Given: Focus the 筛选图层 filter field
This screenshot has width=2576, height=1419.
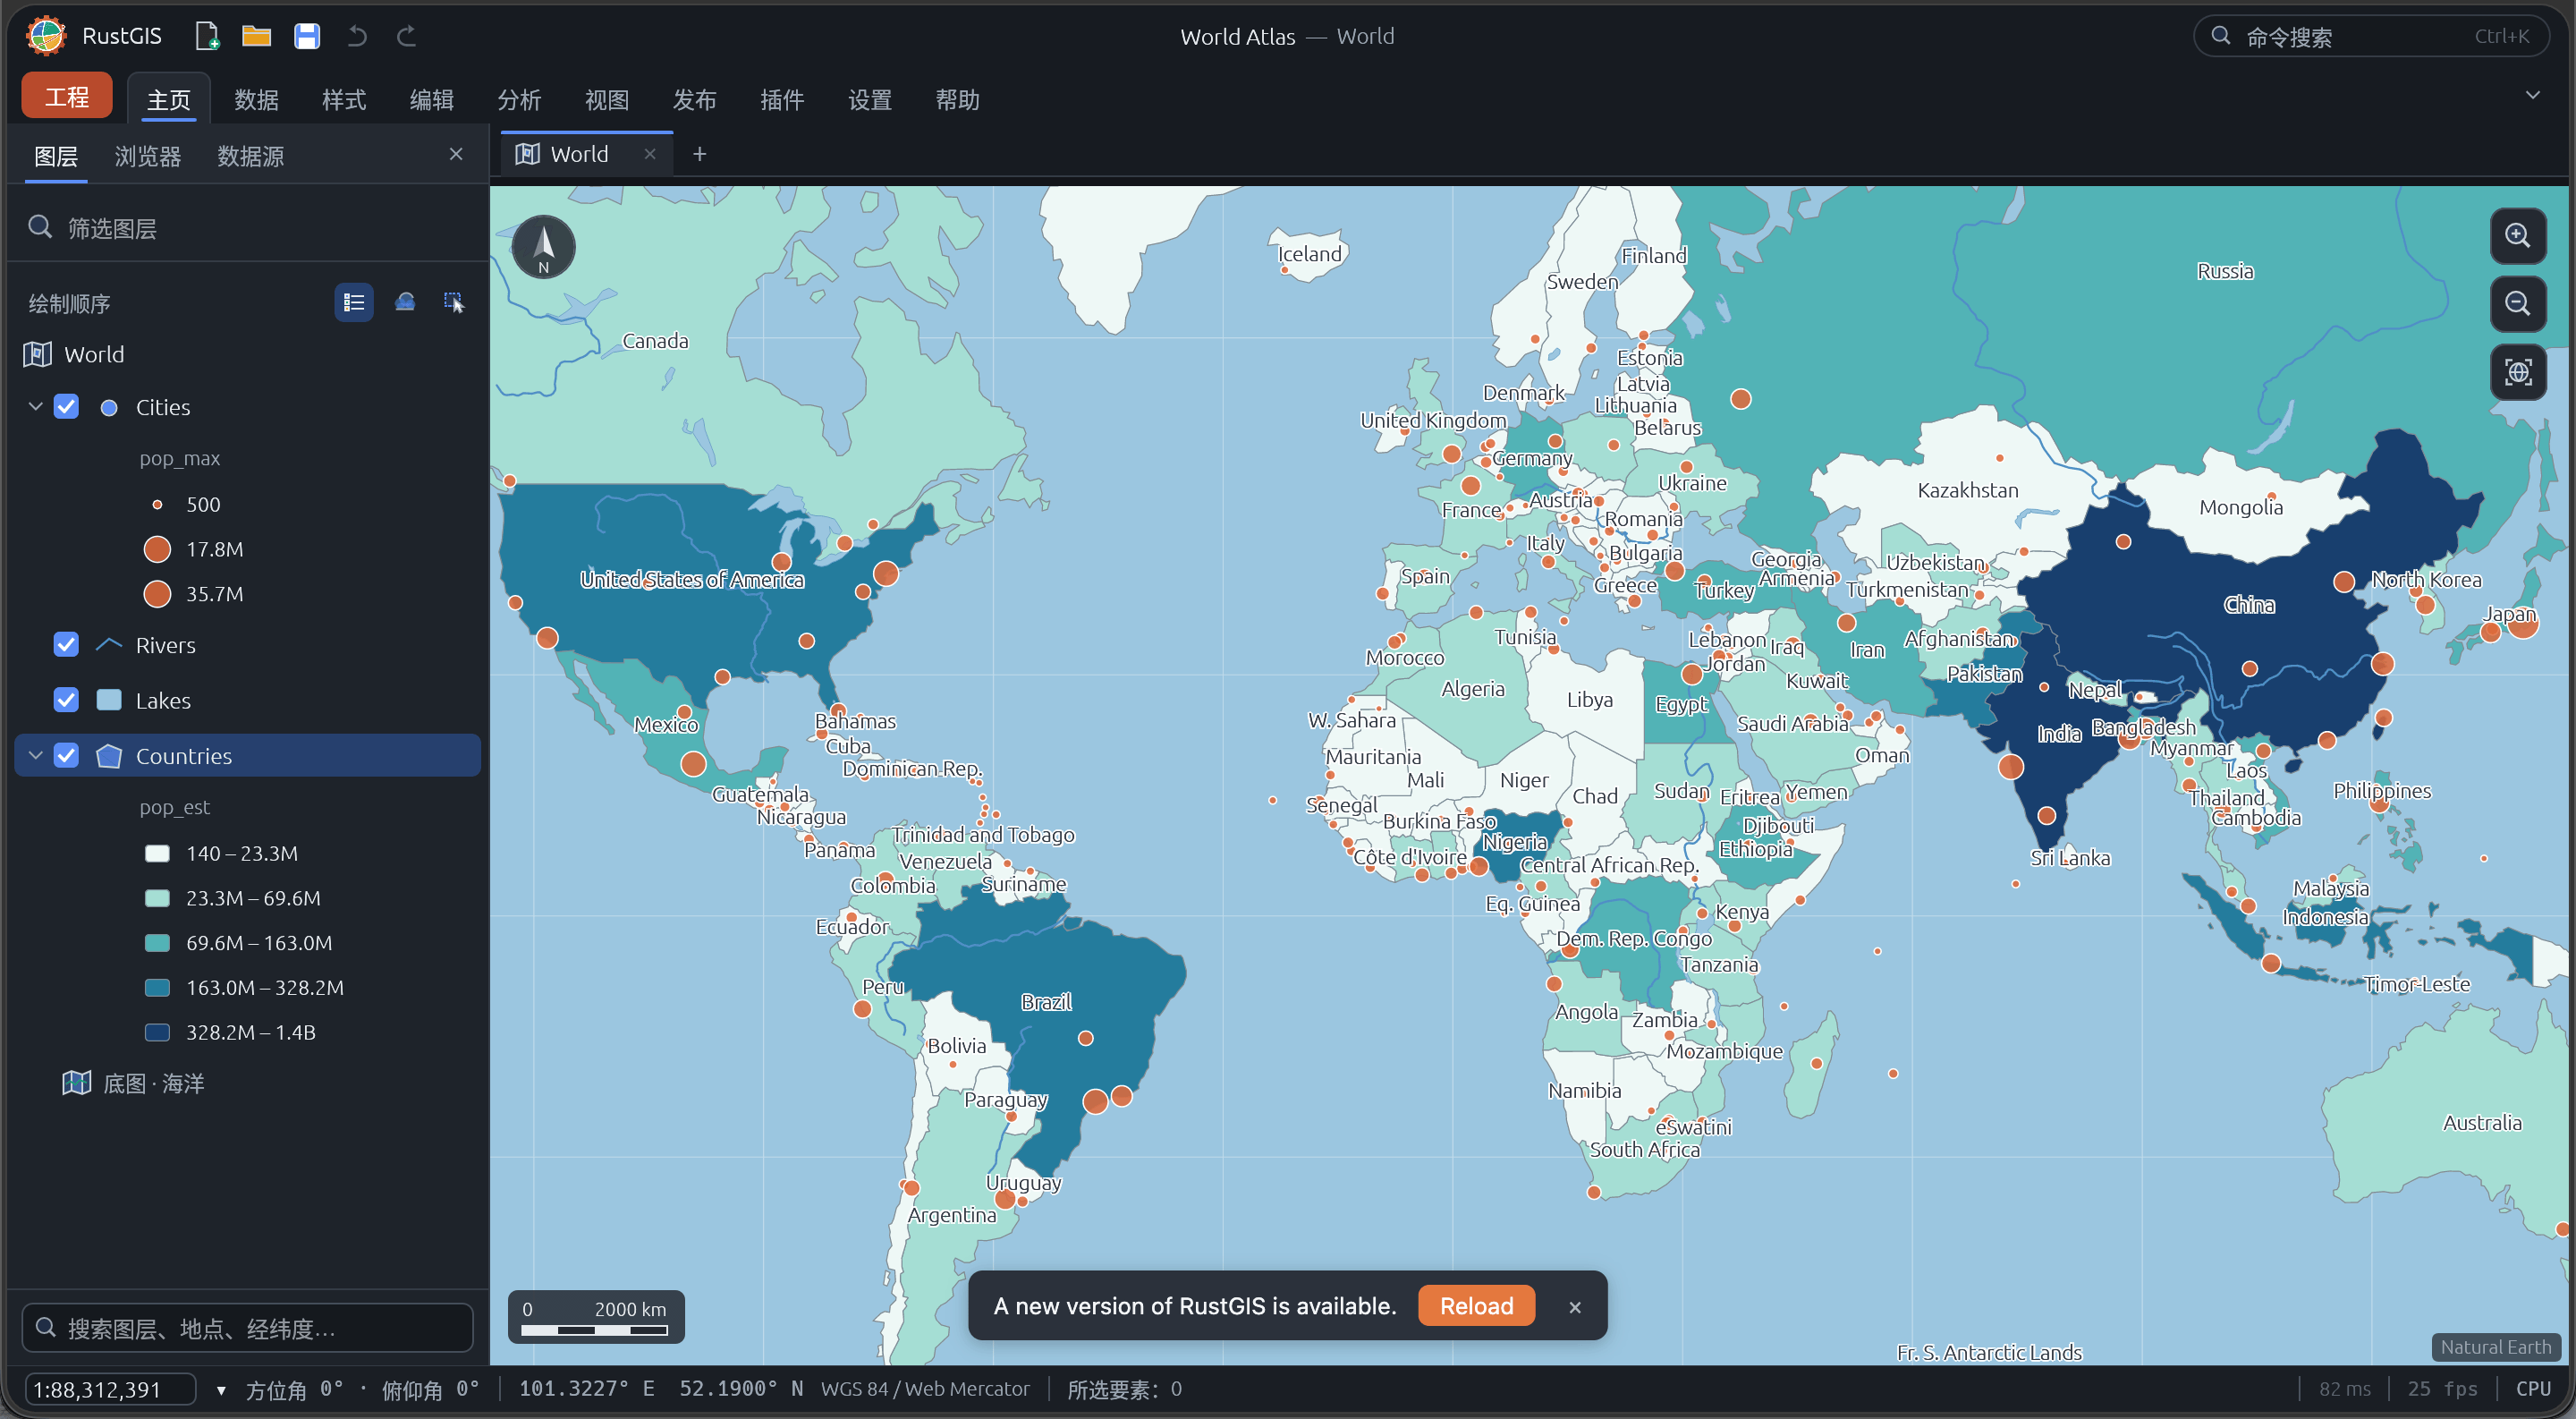Looking at the screenshot, I should coord(247,229).
